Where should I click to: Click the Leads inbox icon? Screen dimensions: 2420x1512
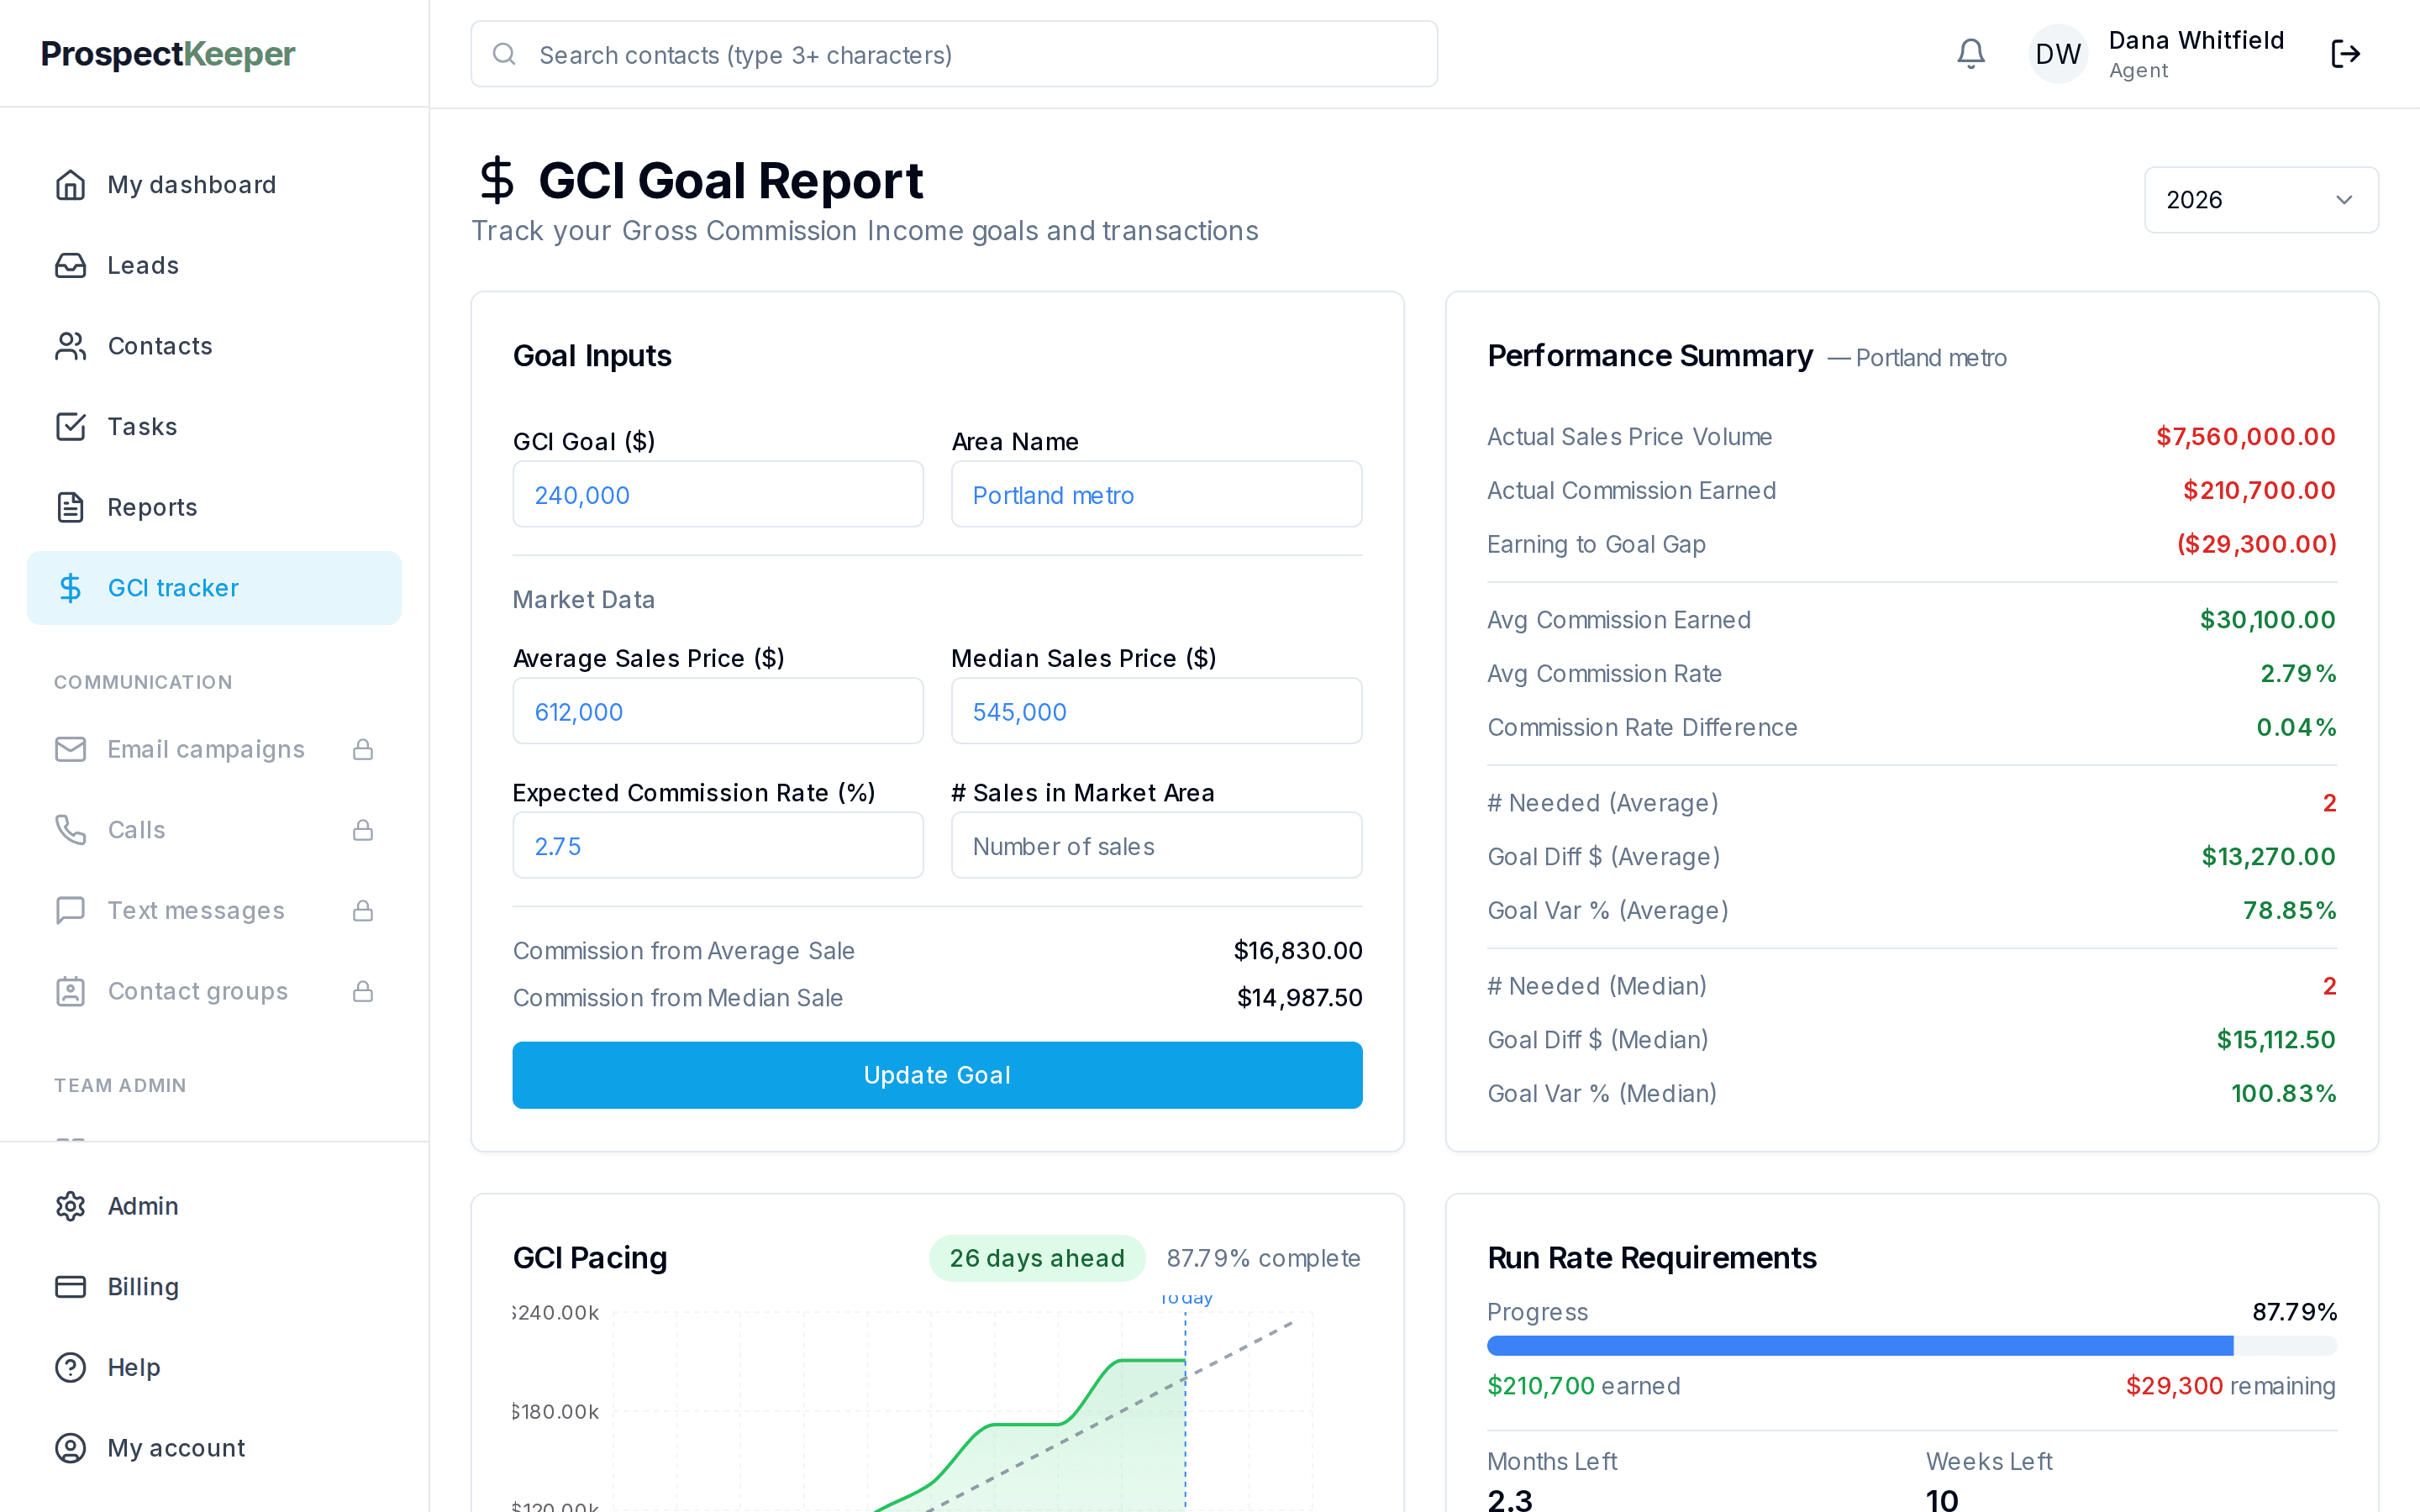70,265
